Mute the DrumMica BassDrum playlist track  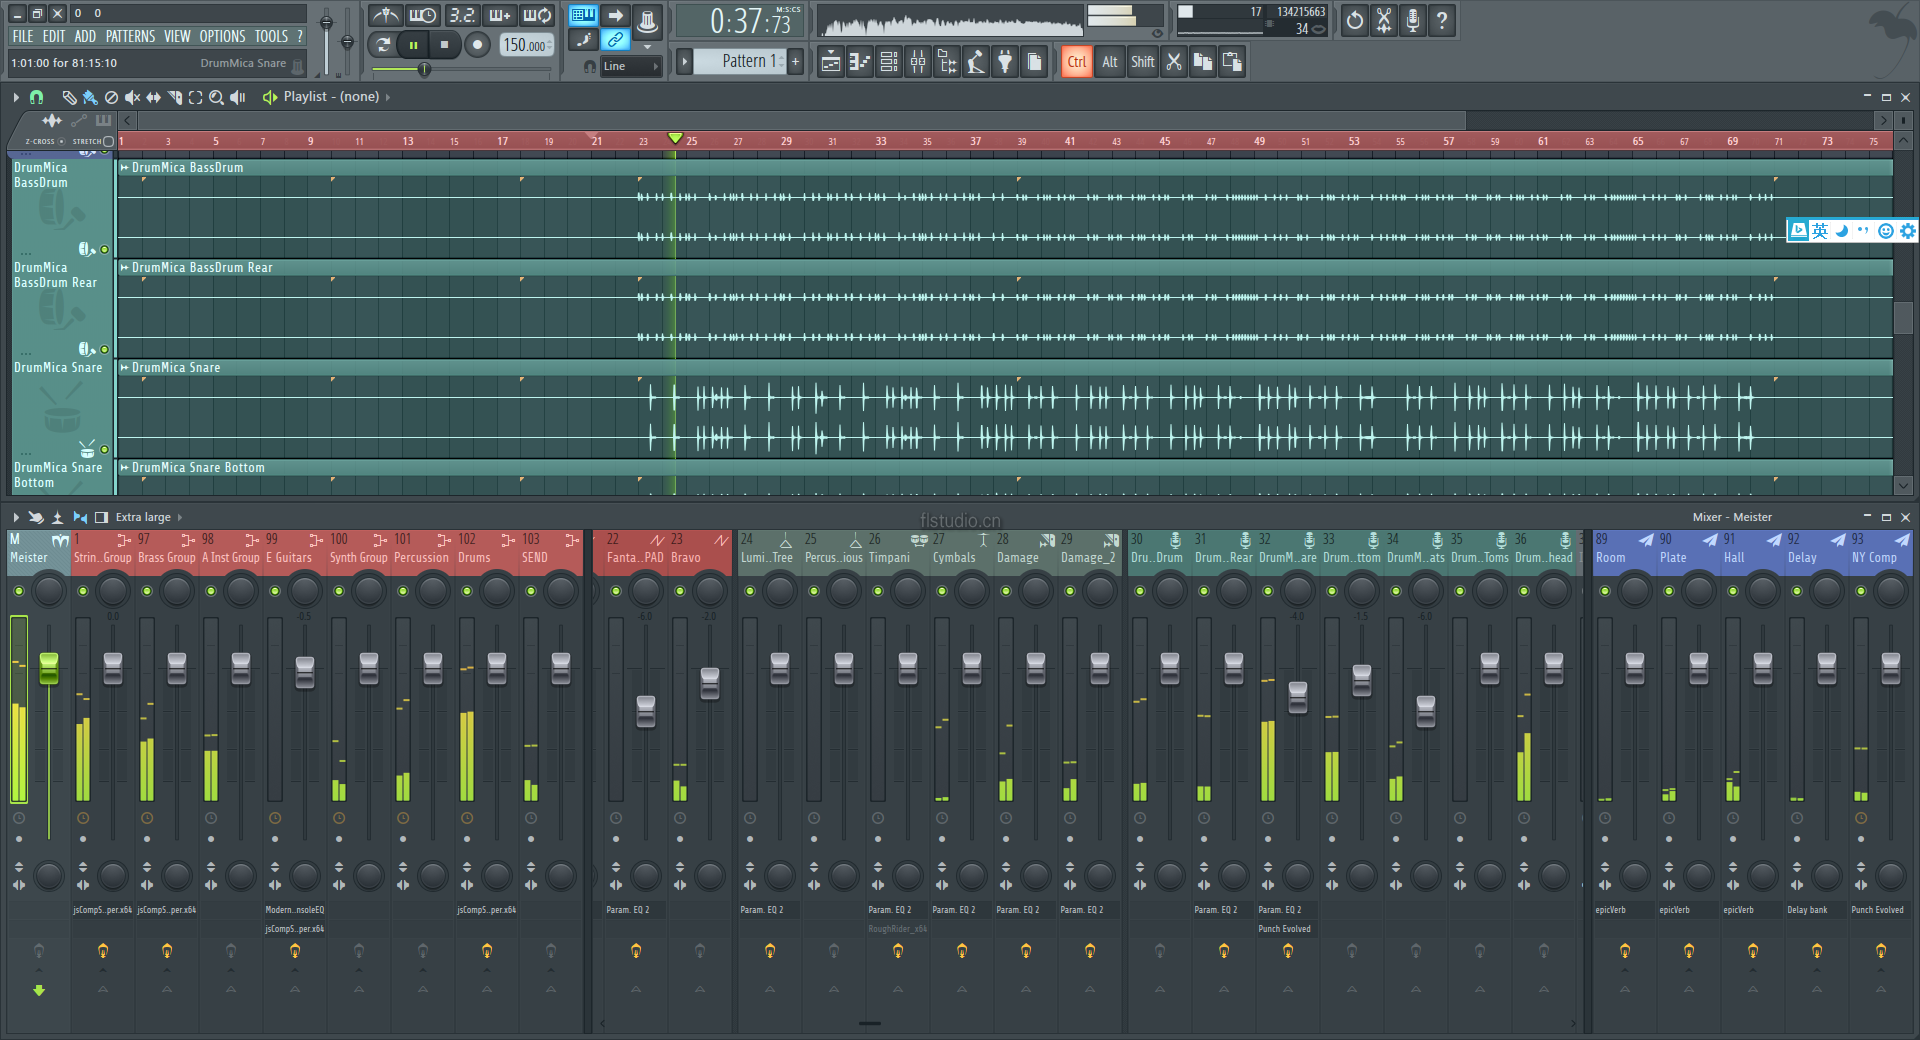[104, 249]
